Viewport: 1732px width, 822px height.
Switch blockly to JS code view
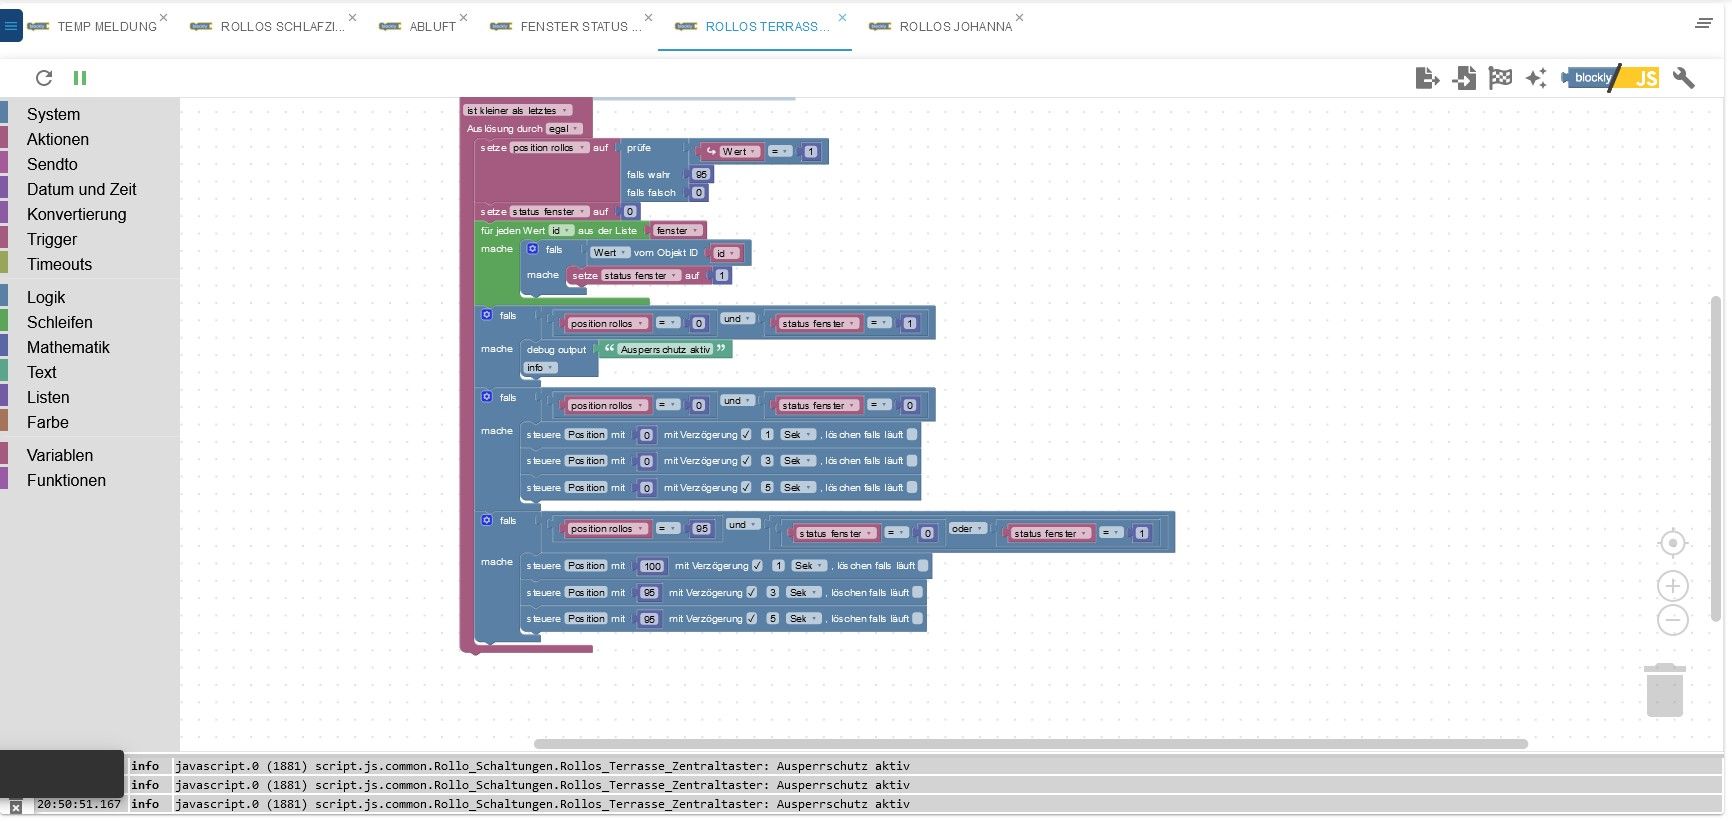(1610, 78)
